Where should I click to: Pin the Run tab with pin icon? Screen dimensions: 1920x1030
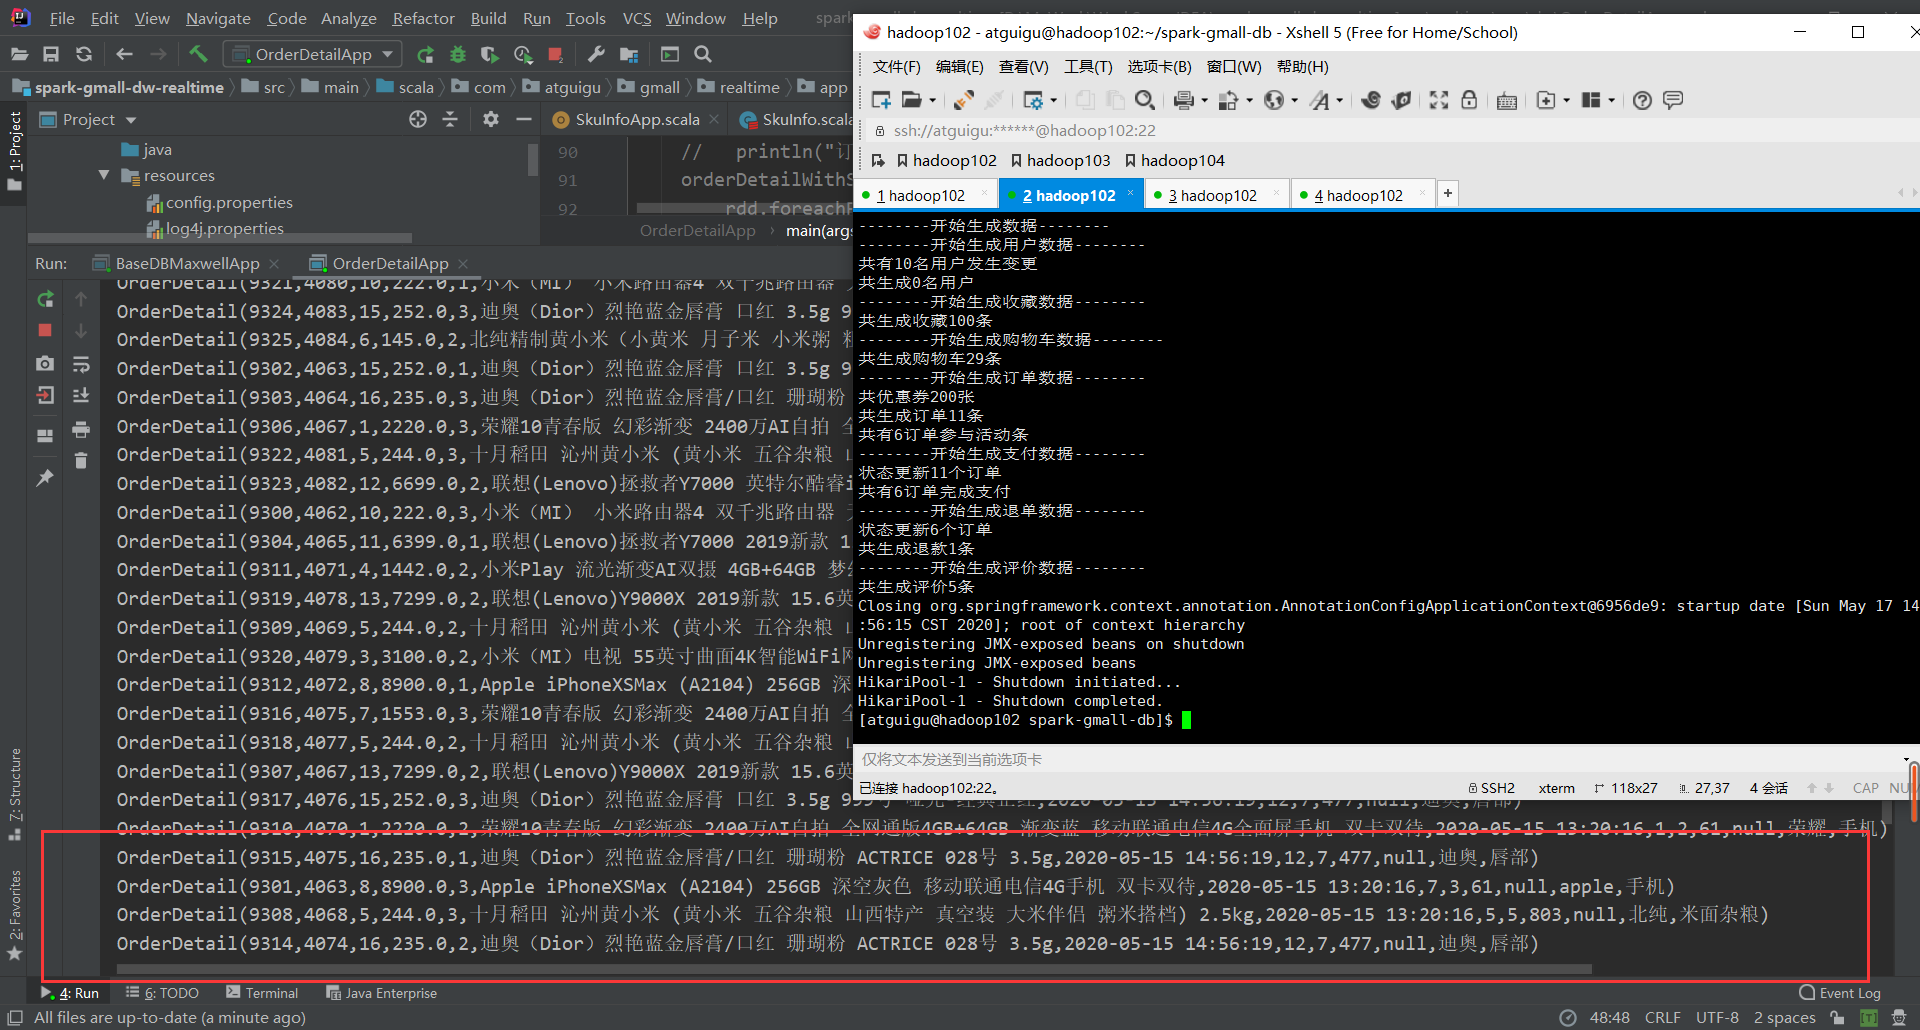coord(45,478)
